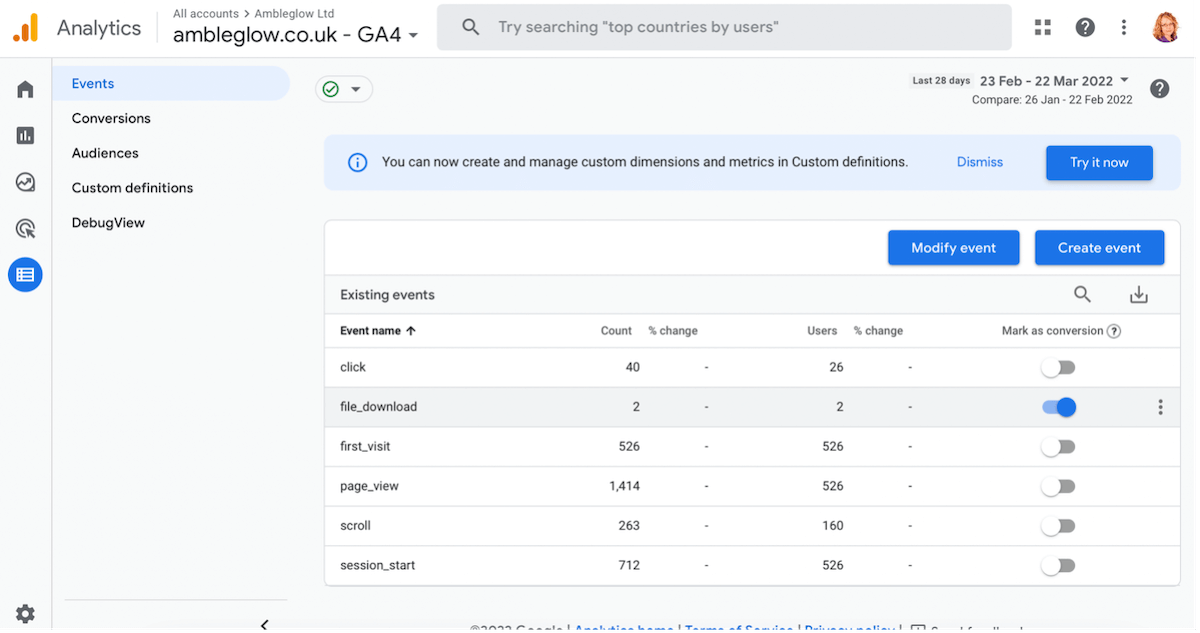
Task: Enable conversion for page_view event
Action: point(1058,487)
